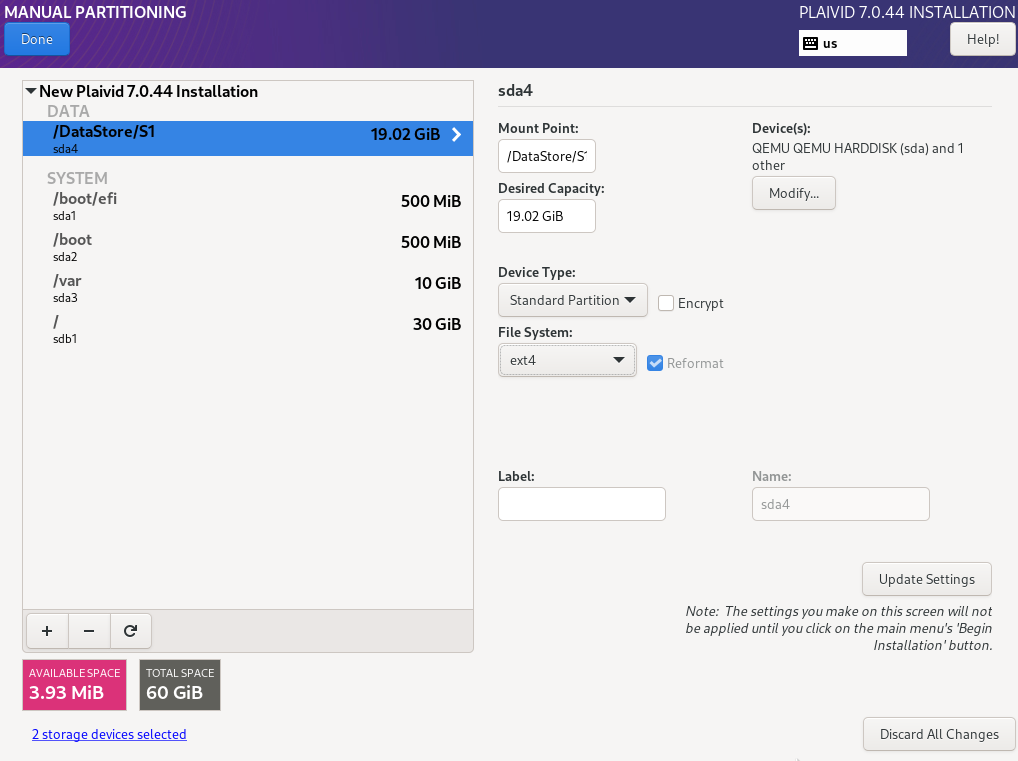This screenshot has height=761, width=1018.
Task: Click the SYSTEM section heading
Action: 77,178
